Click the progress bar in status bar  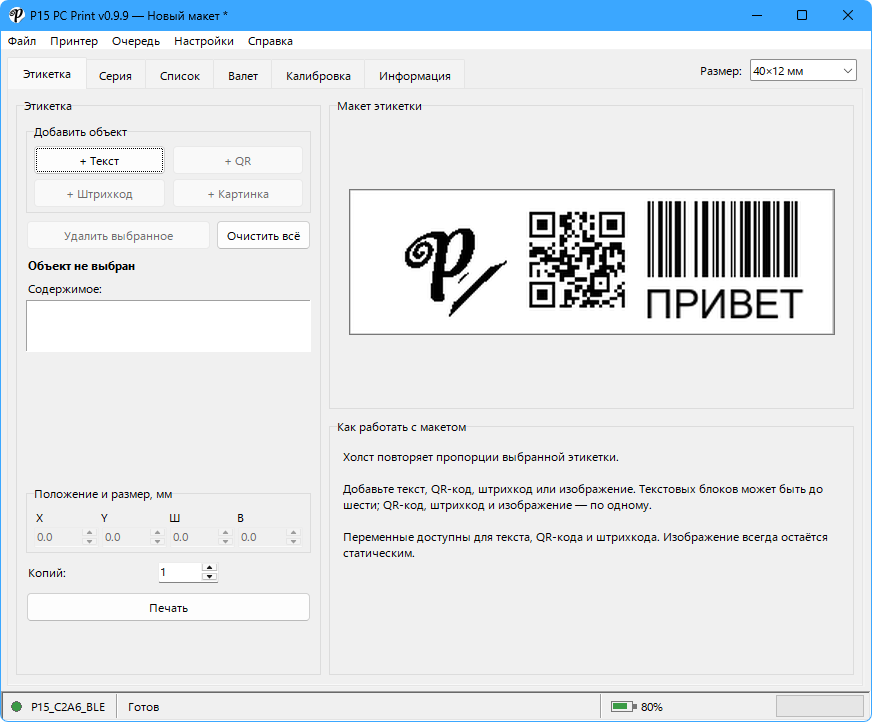pos(820,706)
